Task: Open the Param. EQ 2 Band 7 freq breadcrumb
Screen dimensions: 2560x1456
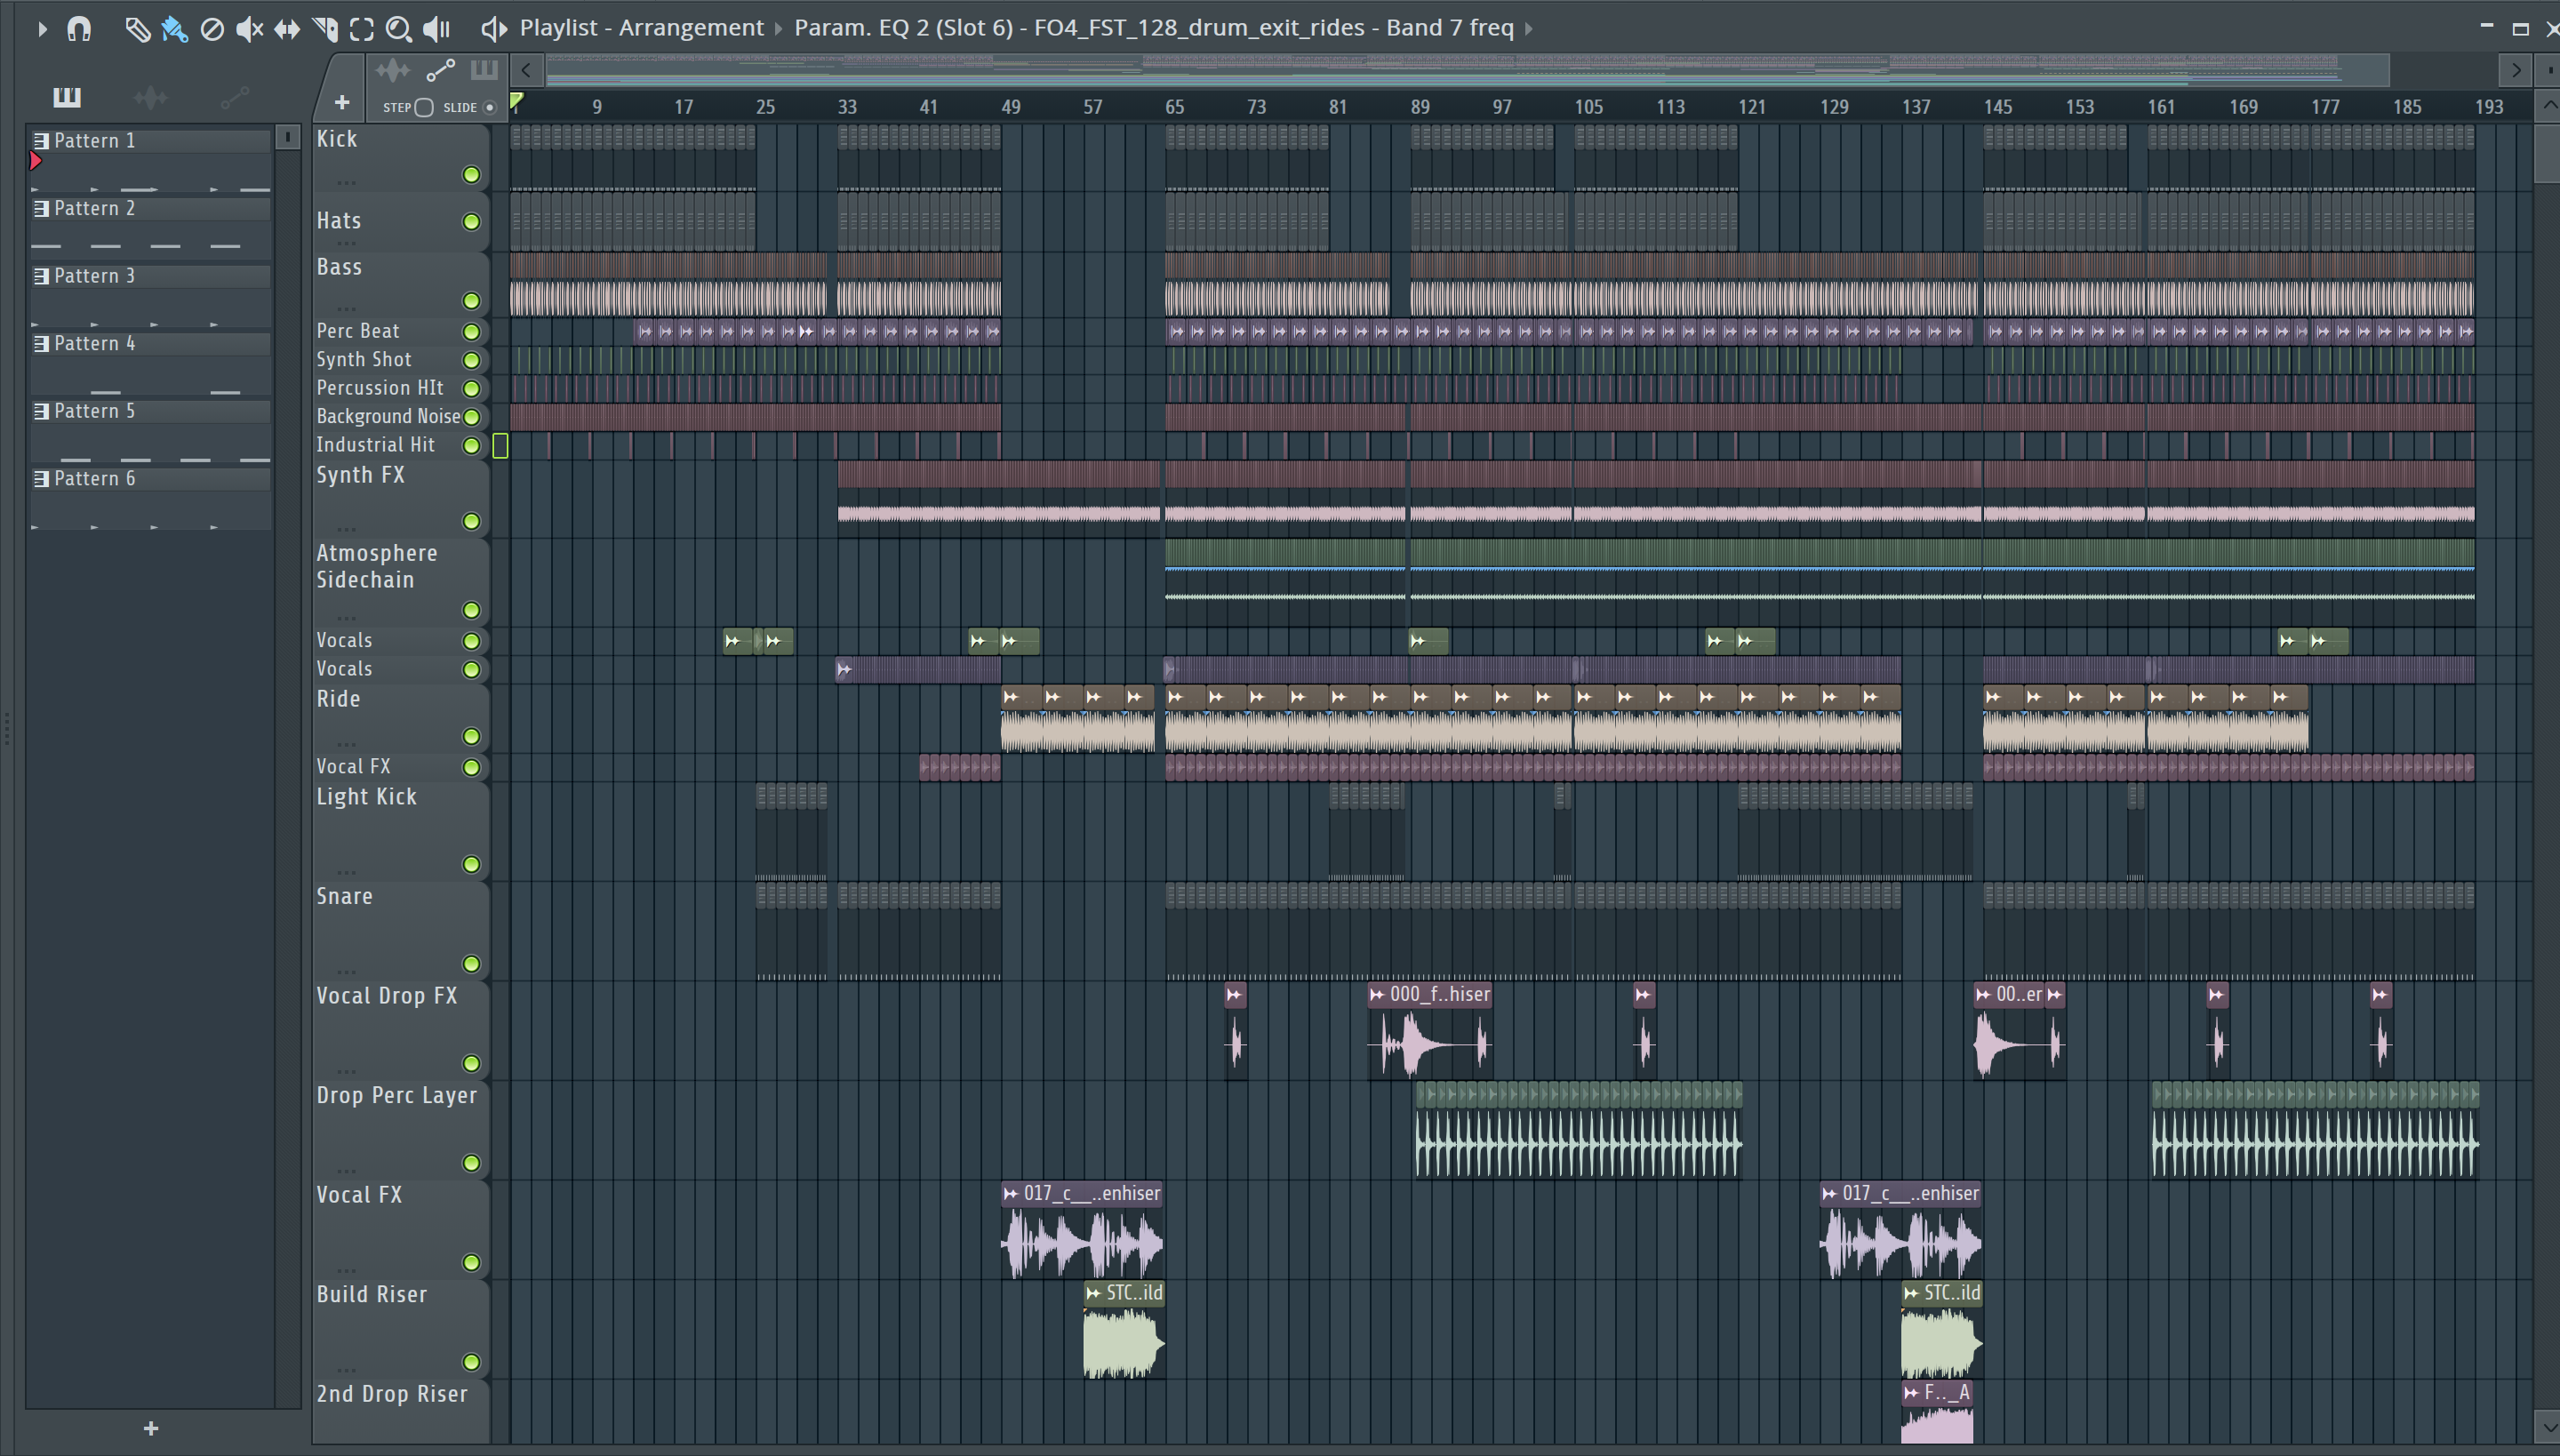Action: click(1153, 28)
